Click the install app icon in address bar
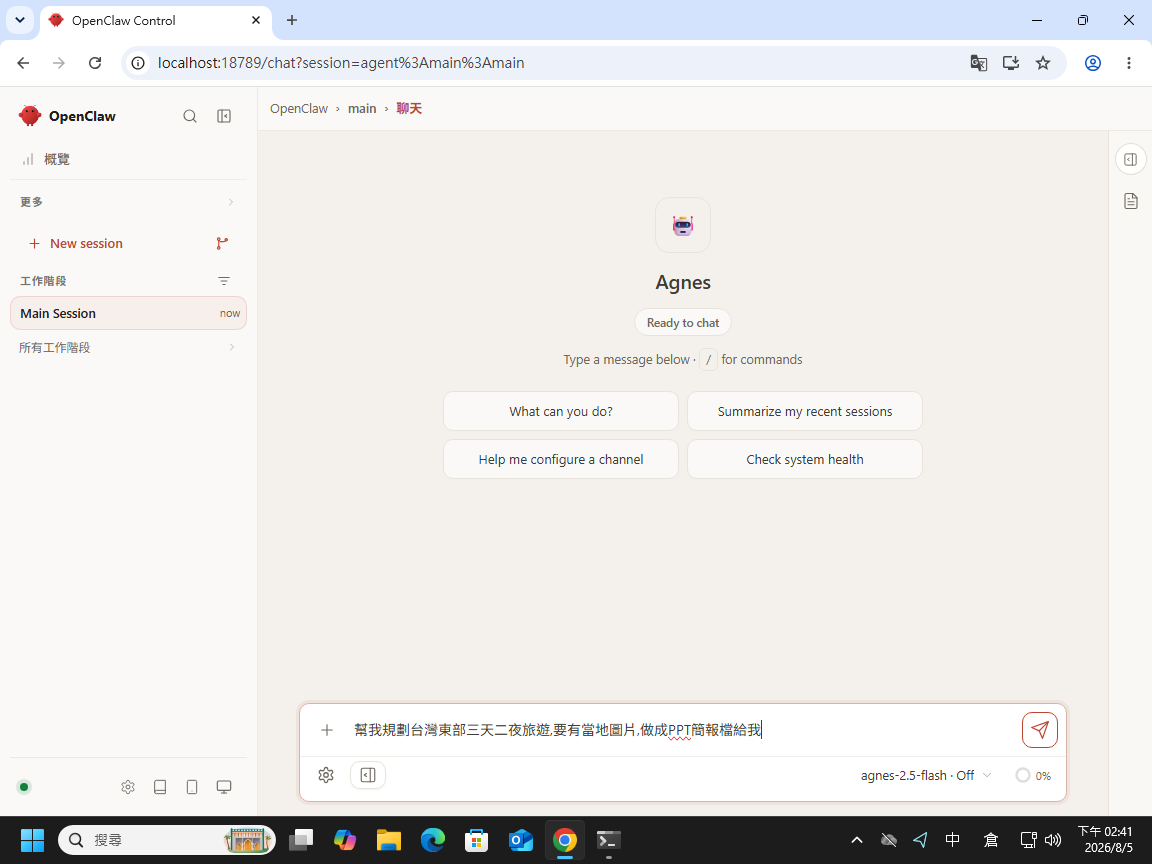Image resolution: width=1152 pixels, height=864 pixels. pyautogui.click(x=1011, y=63)
